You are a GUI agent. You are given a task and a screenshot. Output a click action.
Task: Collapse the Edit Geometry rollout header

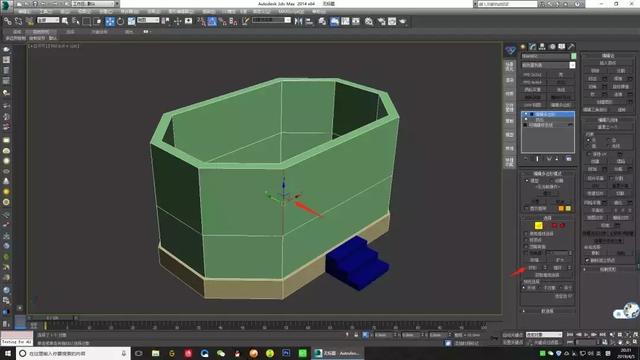tap(608, 120)
